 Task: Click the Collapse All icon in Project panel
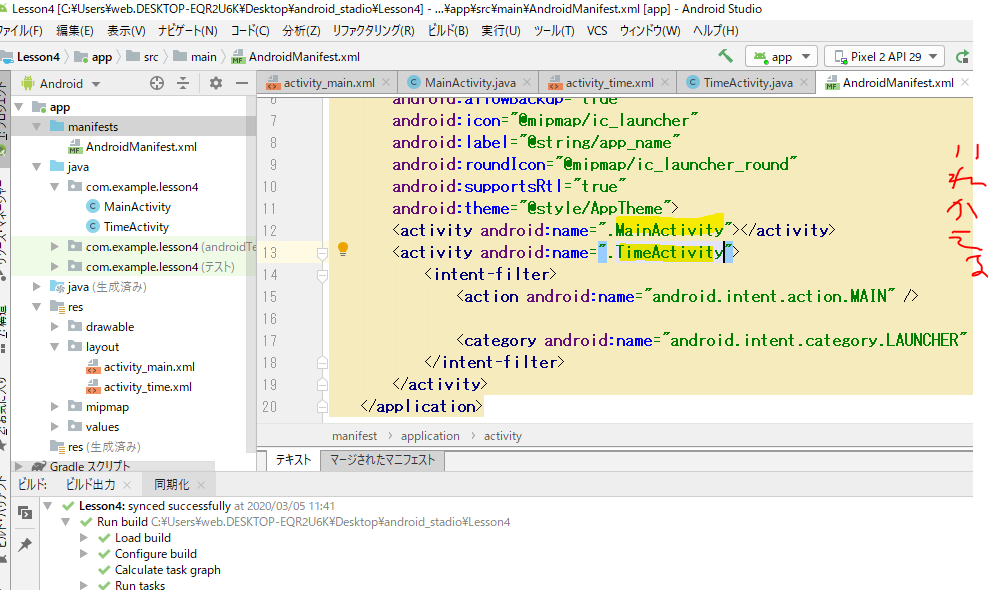183,83
